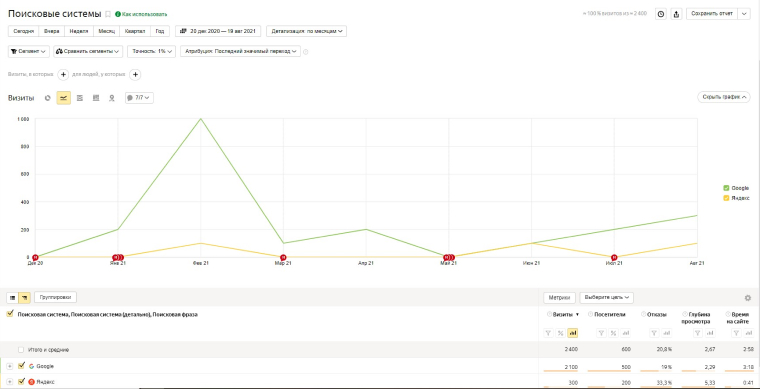Open the map chart view icon
The width and height of the screenshot is (760, 389).
tap(111, 98)
